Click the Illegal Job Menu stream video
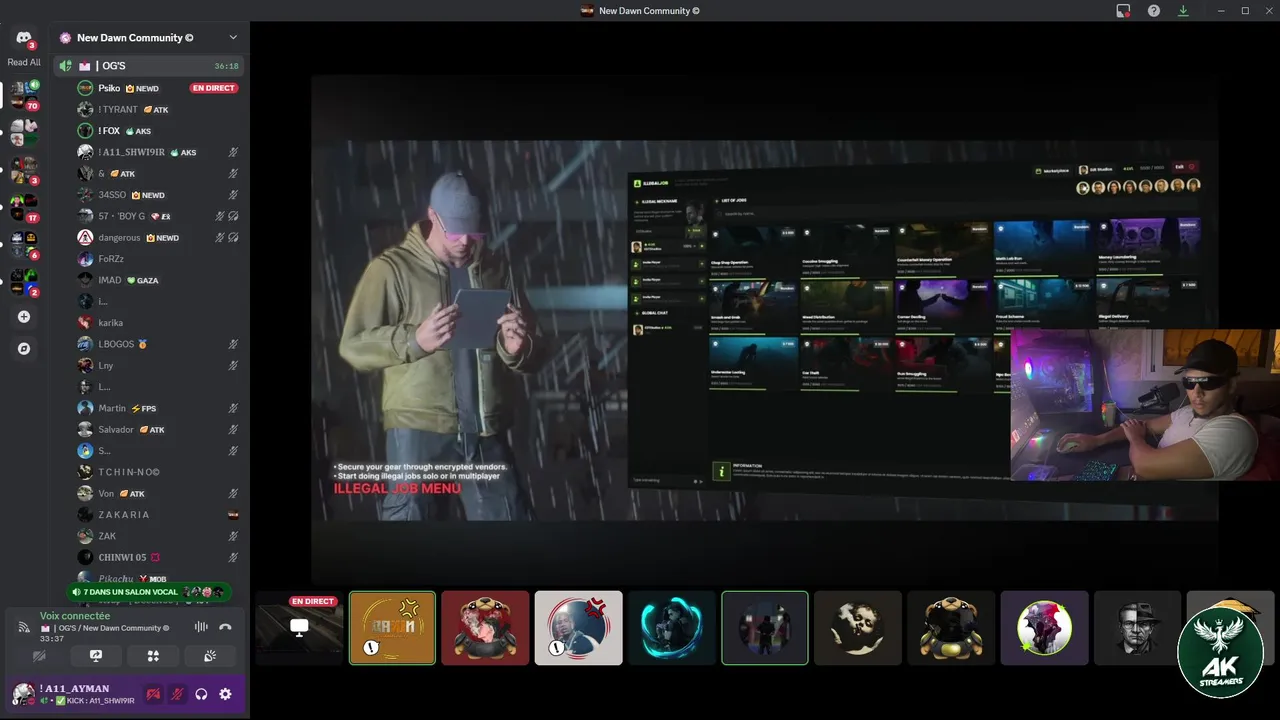 point(765,330)
